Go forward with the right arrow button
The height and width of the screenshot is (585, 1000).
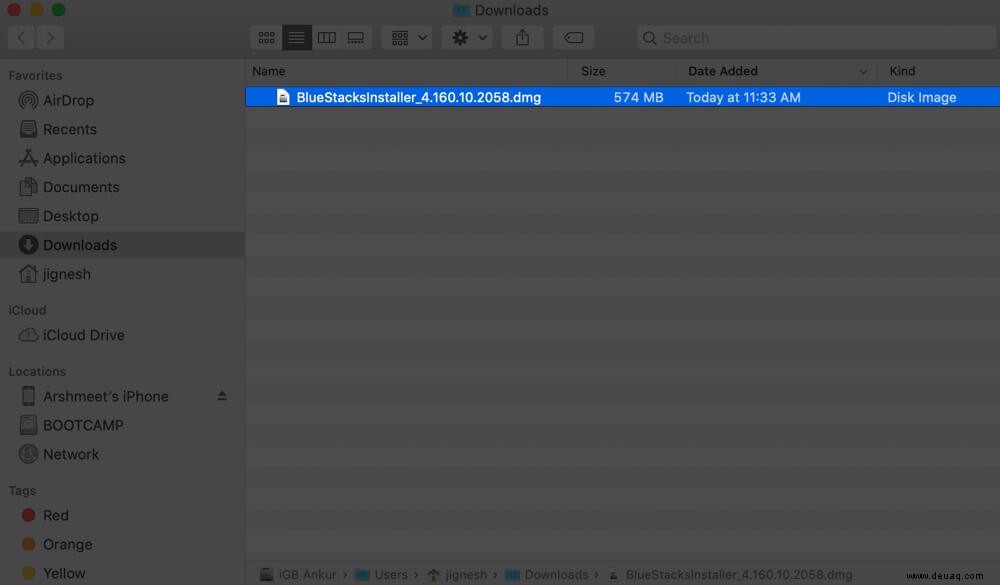(x=50, y=38)
